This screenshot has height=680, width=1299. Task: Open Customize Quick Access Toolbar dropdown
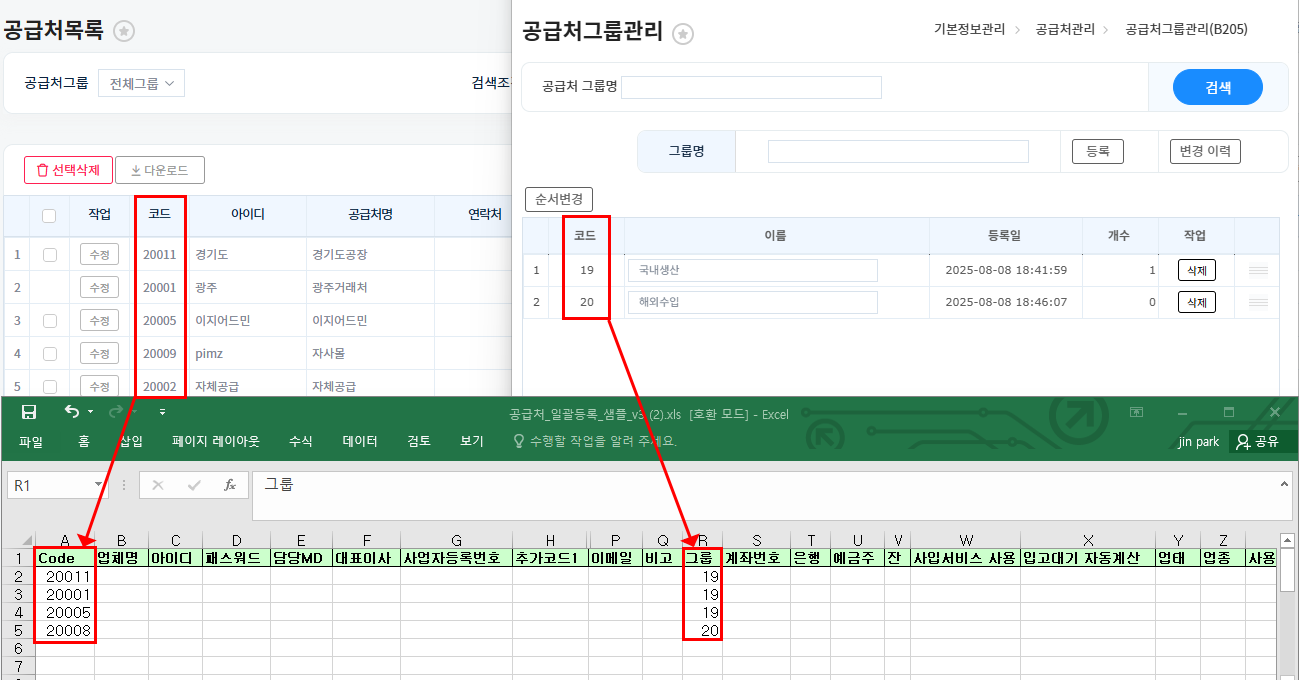tap(163, 412)
